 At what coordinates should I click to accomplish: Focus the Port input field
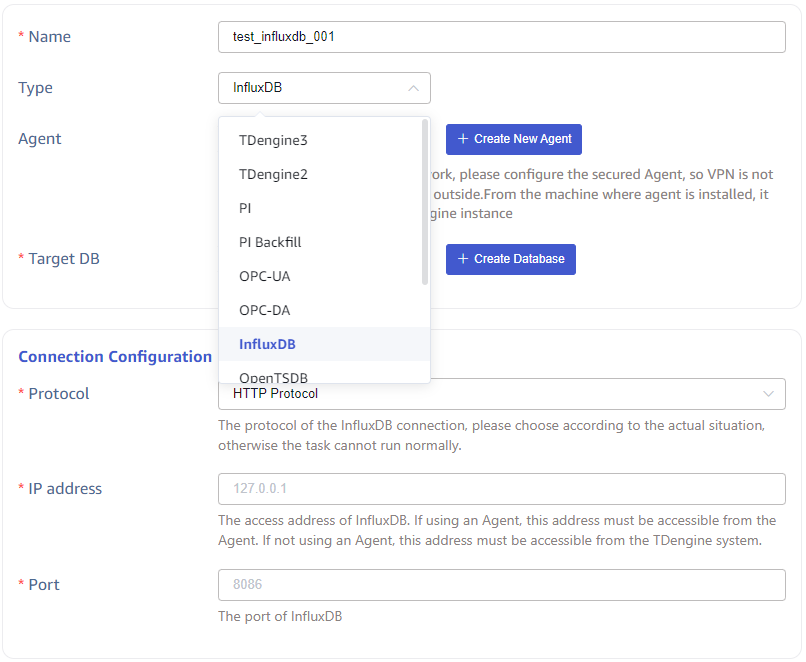[501, 585]
